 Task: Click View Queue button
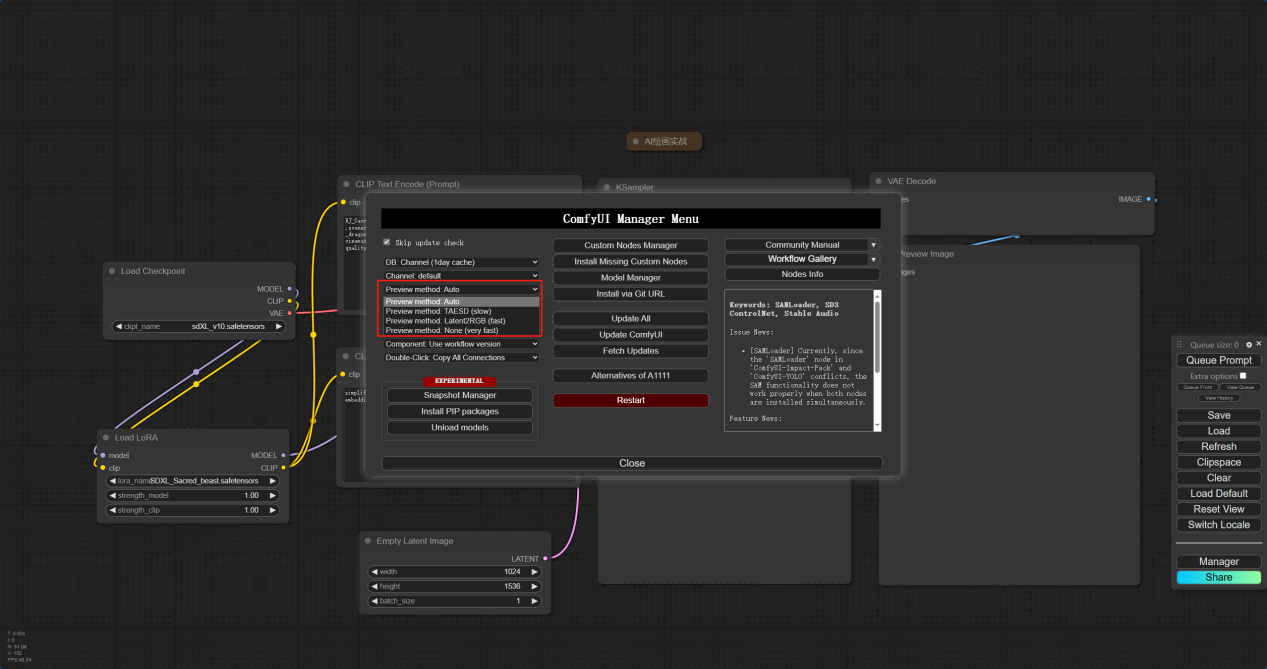coord(1240,387)
